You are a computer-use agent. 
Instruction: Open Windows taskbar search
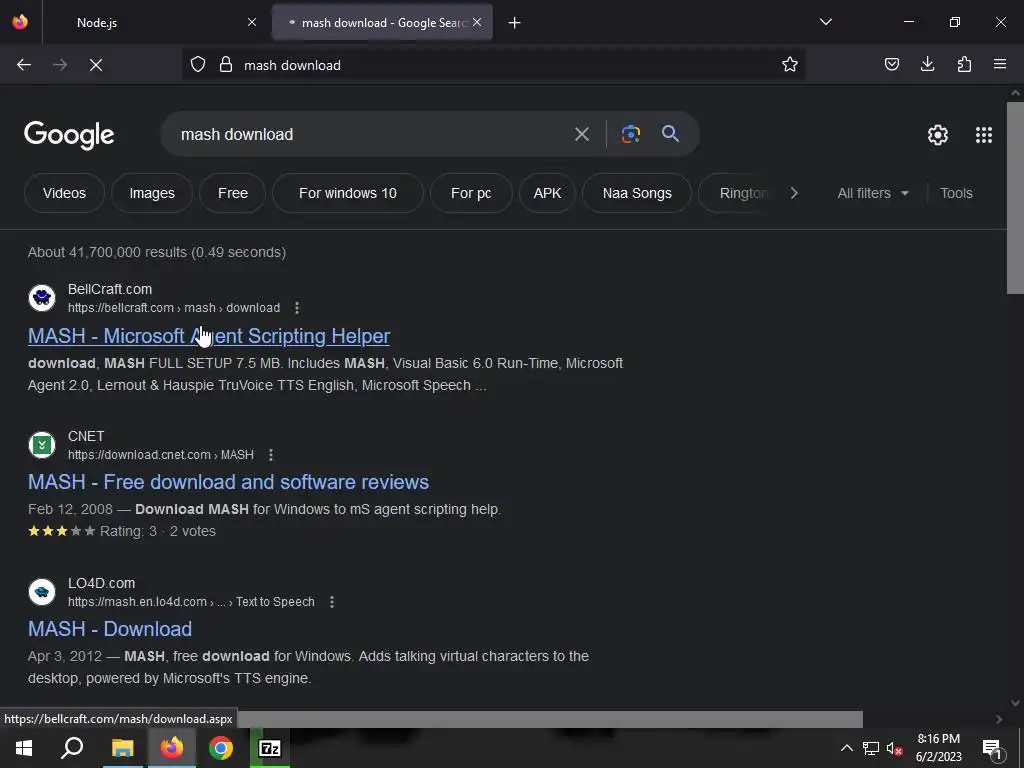(x=72, y=748)
